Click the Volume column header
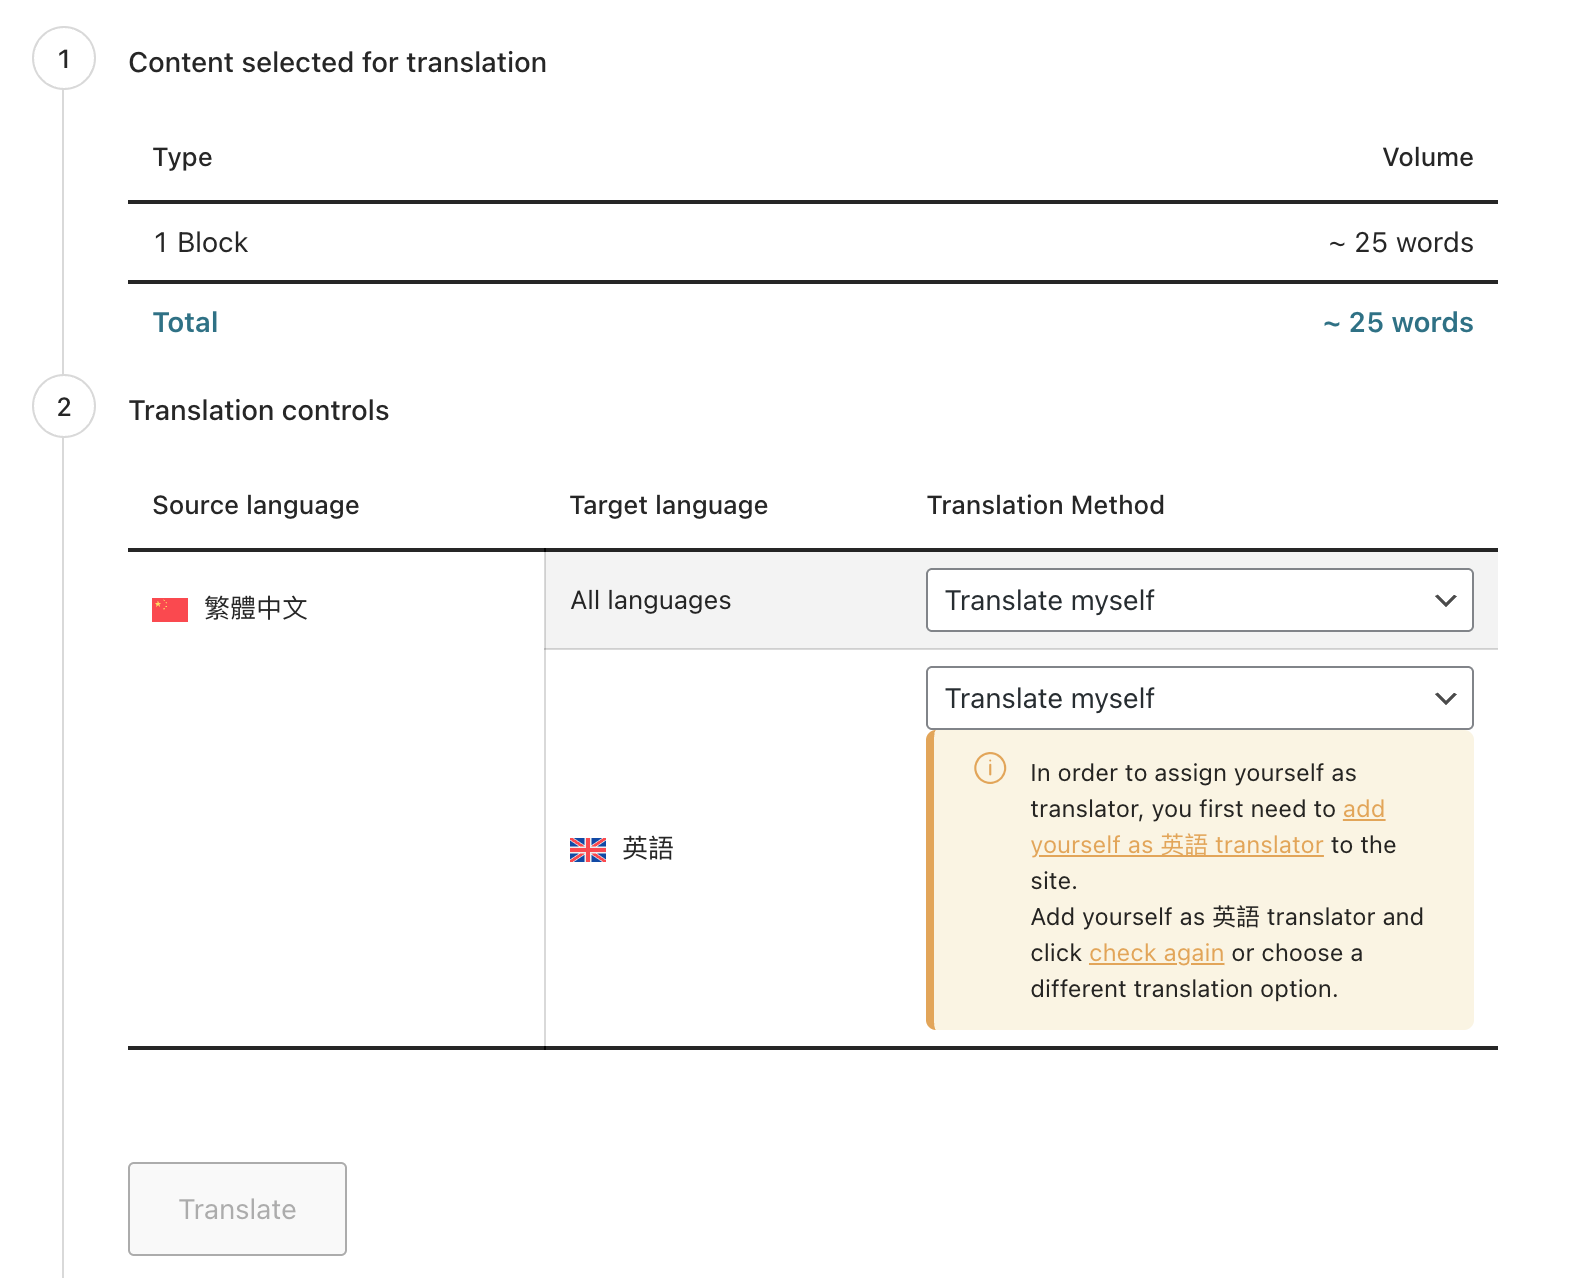This screenshot has height=1278, width=1574. 1427,157
